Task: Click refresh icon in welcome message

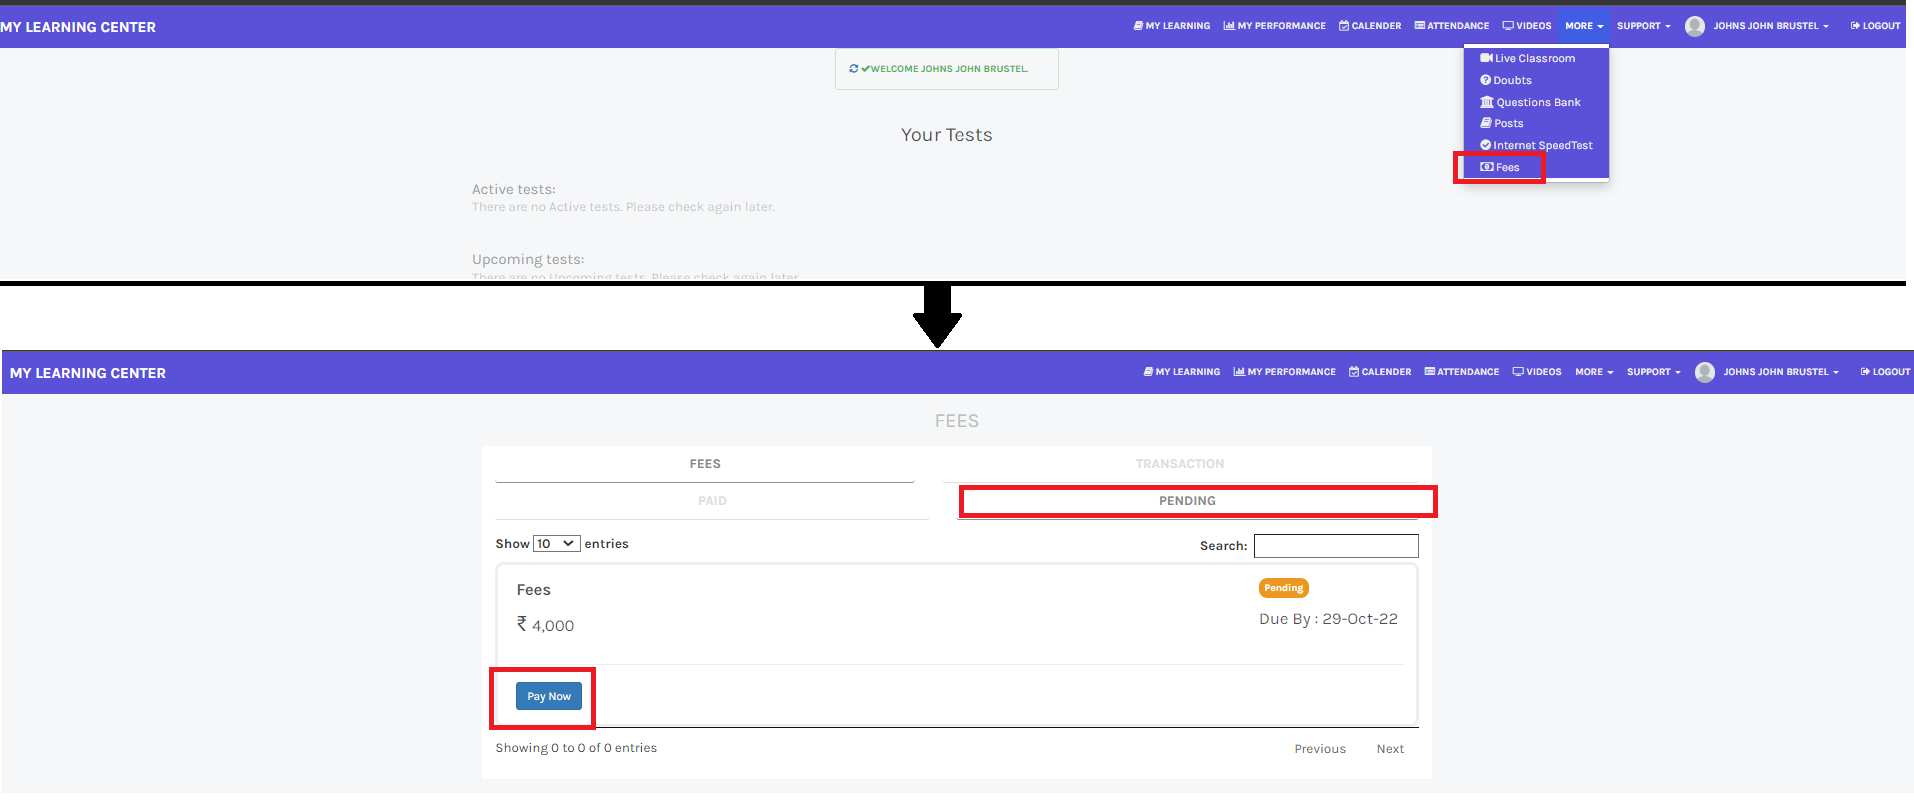Action: pyautogui.click(x=853, y=69)
